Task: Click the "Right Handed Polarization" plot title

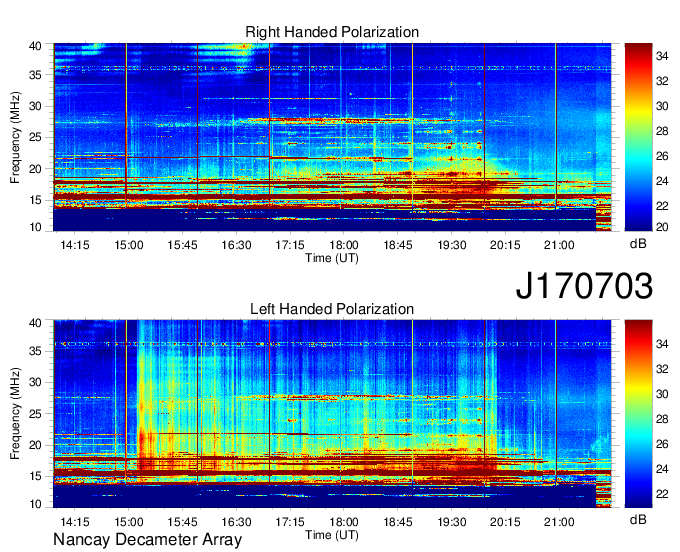Action: (x=332, y=32)
